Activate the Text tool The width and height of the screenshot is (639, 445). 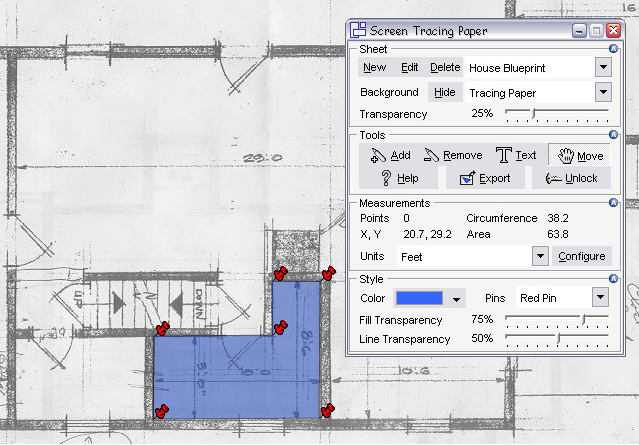517,155
